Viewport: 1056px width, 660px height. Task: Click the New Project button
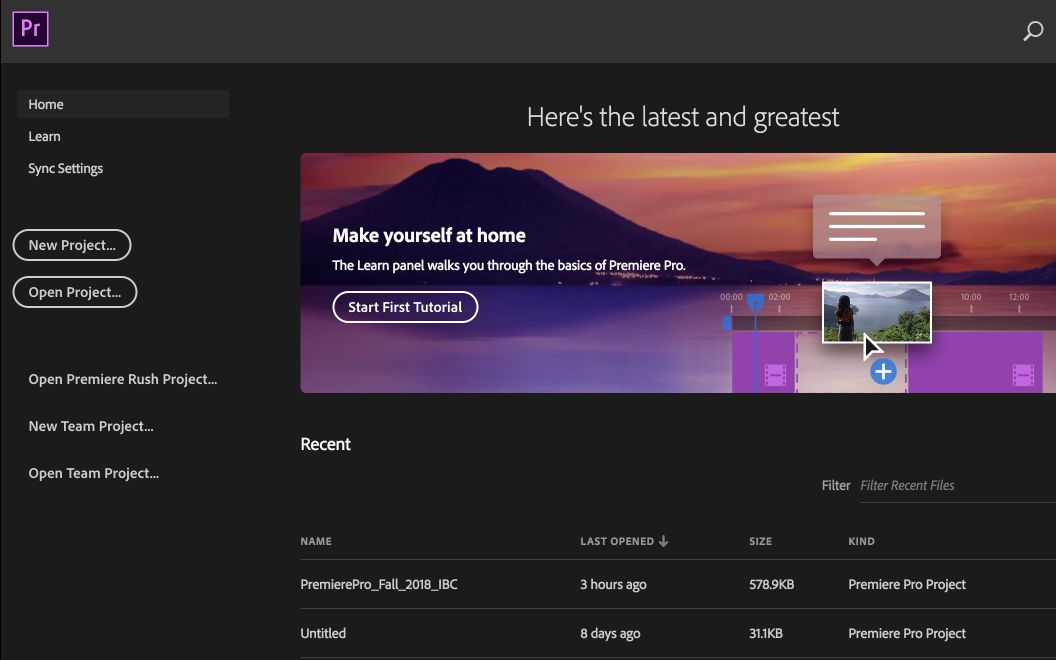pyautogui.click(x=72, y=245)
